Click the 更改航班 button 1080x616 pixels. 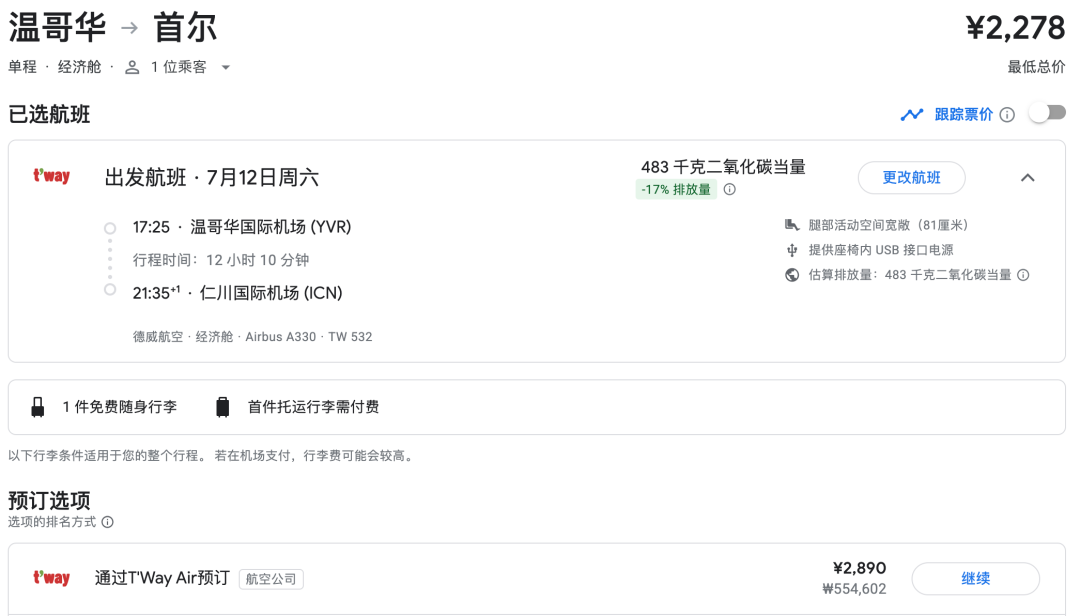pyautogui.click(x=911, y=178)
